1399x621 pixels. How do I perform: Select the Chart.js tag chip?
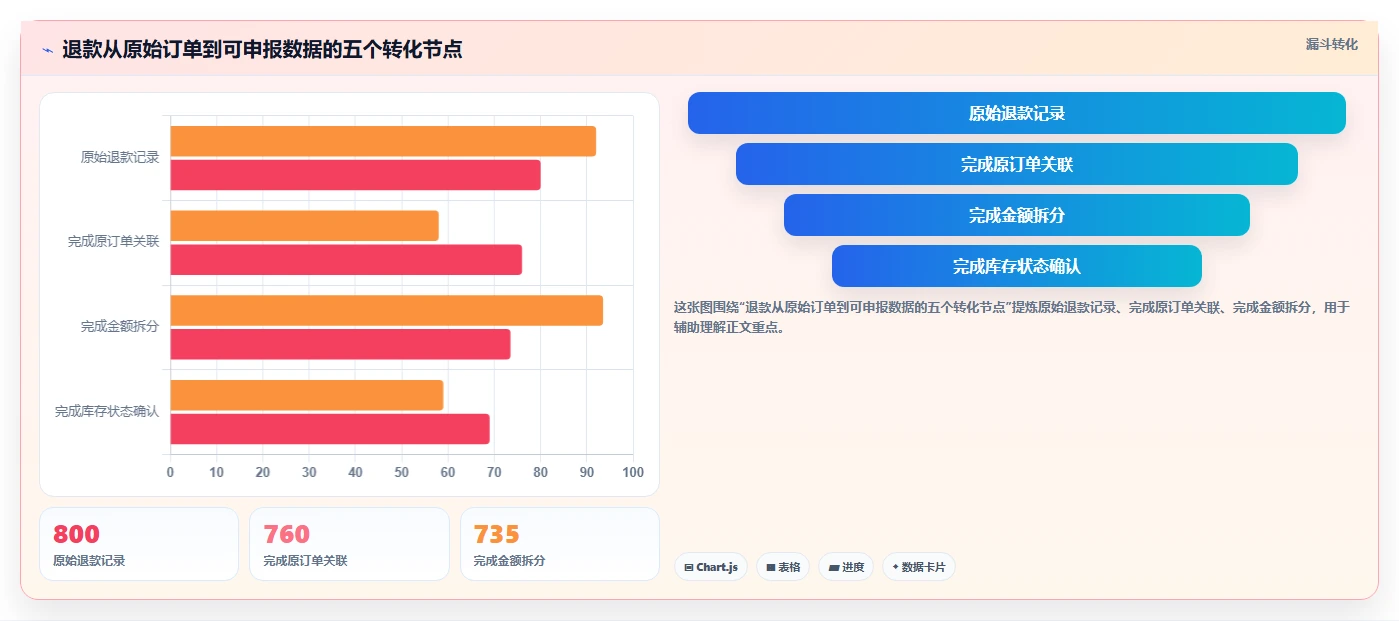[x=710, y=567]
